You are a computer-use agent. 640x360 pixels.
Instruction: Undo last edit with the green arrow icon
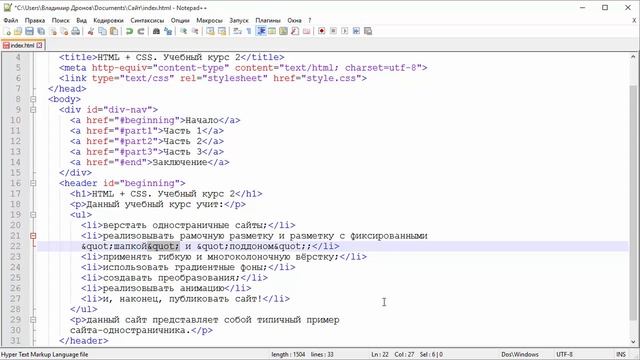coord(129,31)
